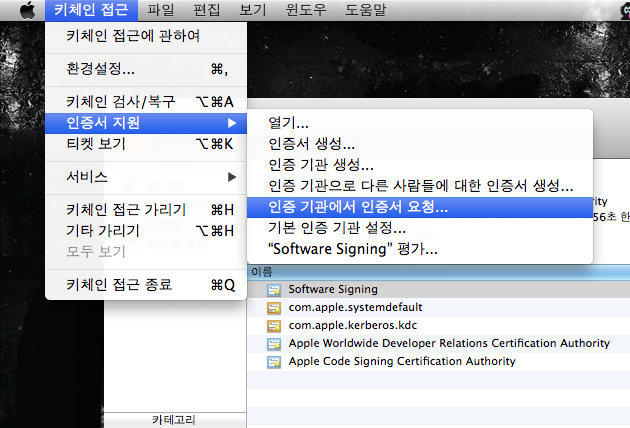Screen dimensions: 630x428
Task: Click the 이름 column header
Action: [438, 272]
